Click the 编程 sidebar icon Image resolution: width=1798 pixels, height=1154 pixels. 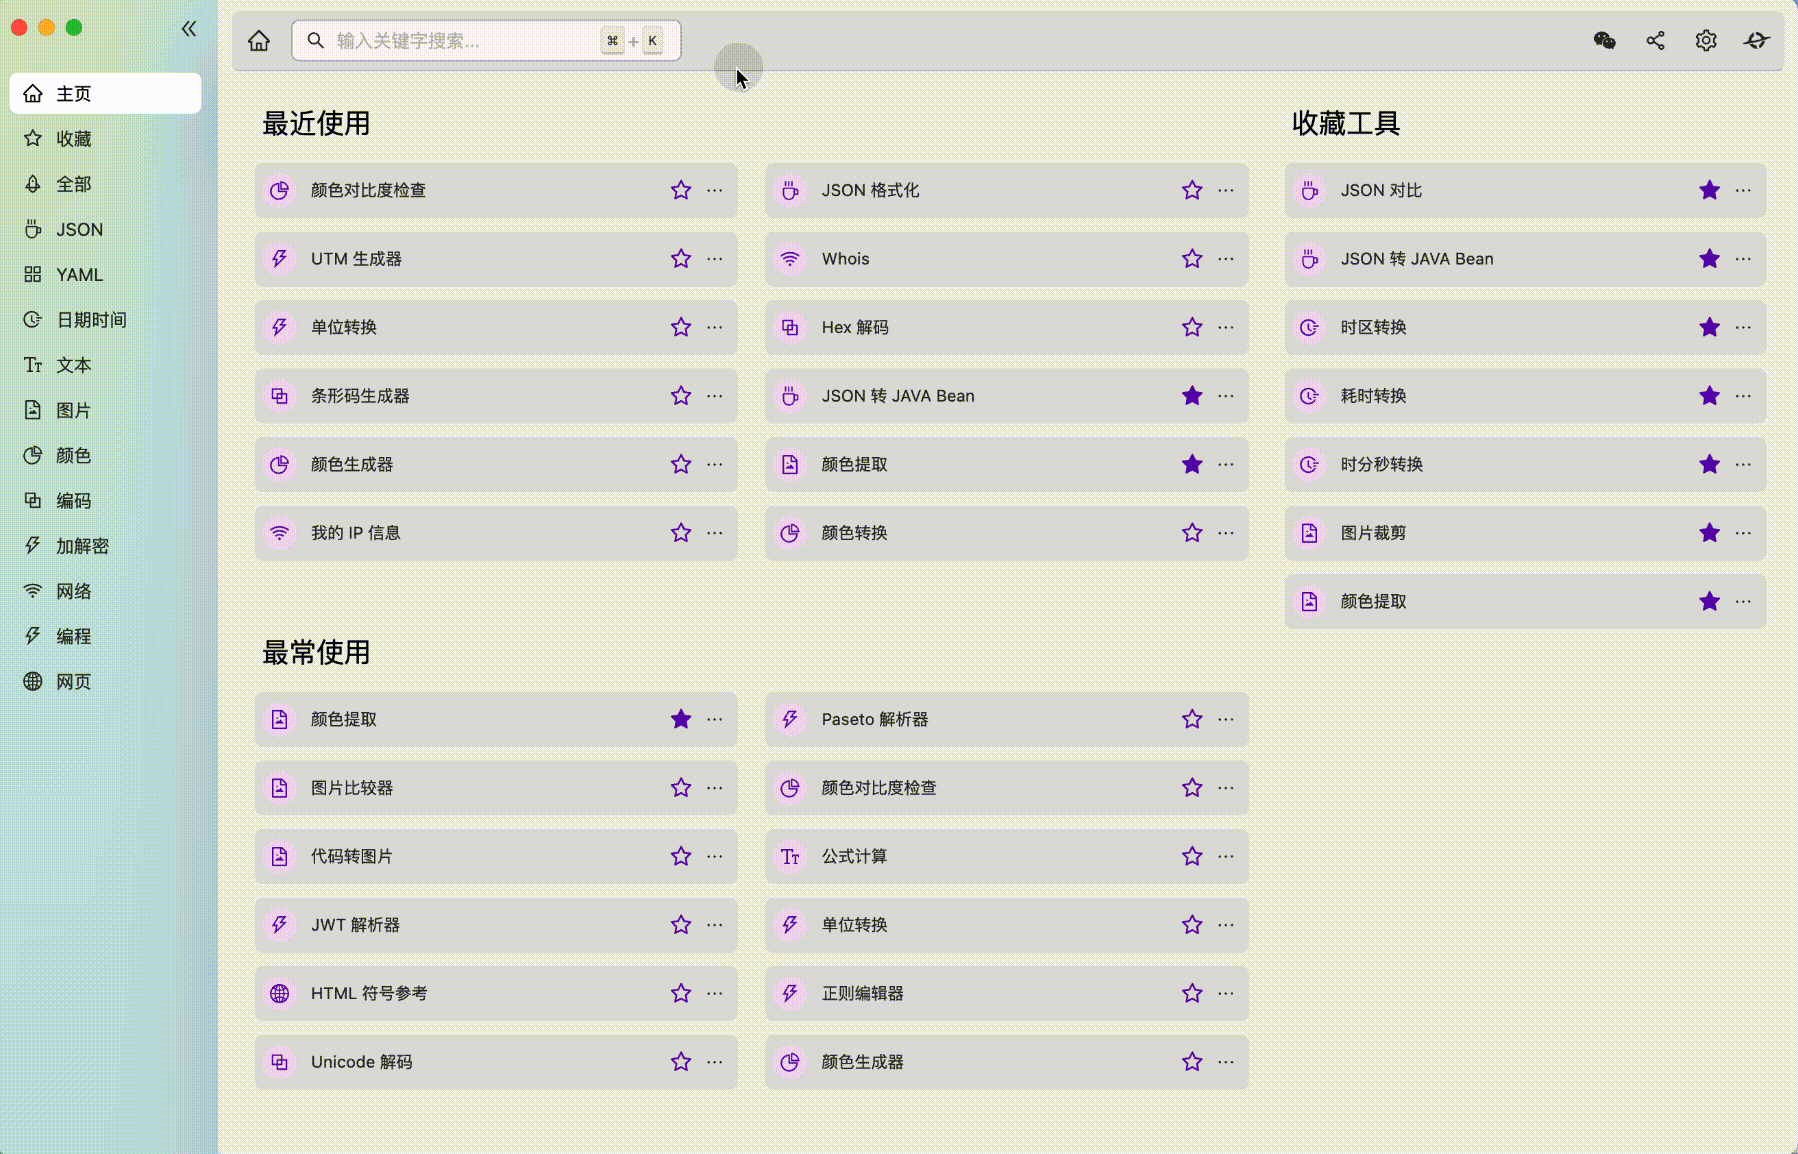tap(33, 636)
